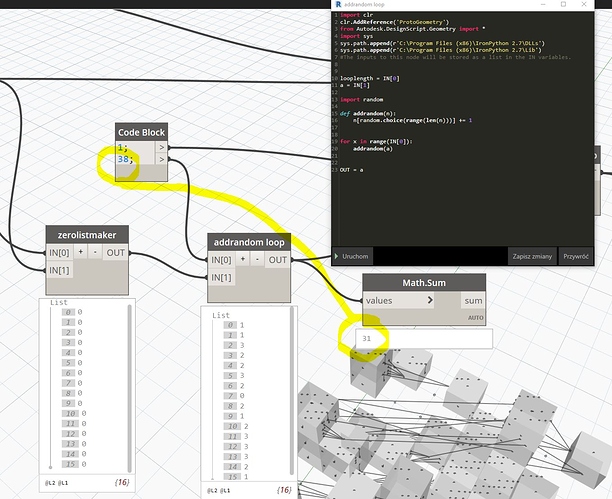Click the Przywróć button
Viewport: 612px width, 499px height.
point(576,257)
